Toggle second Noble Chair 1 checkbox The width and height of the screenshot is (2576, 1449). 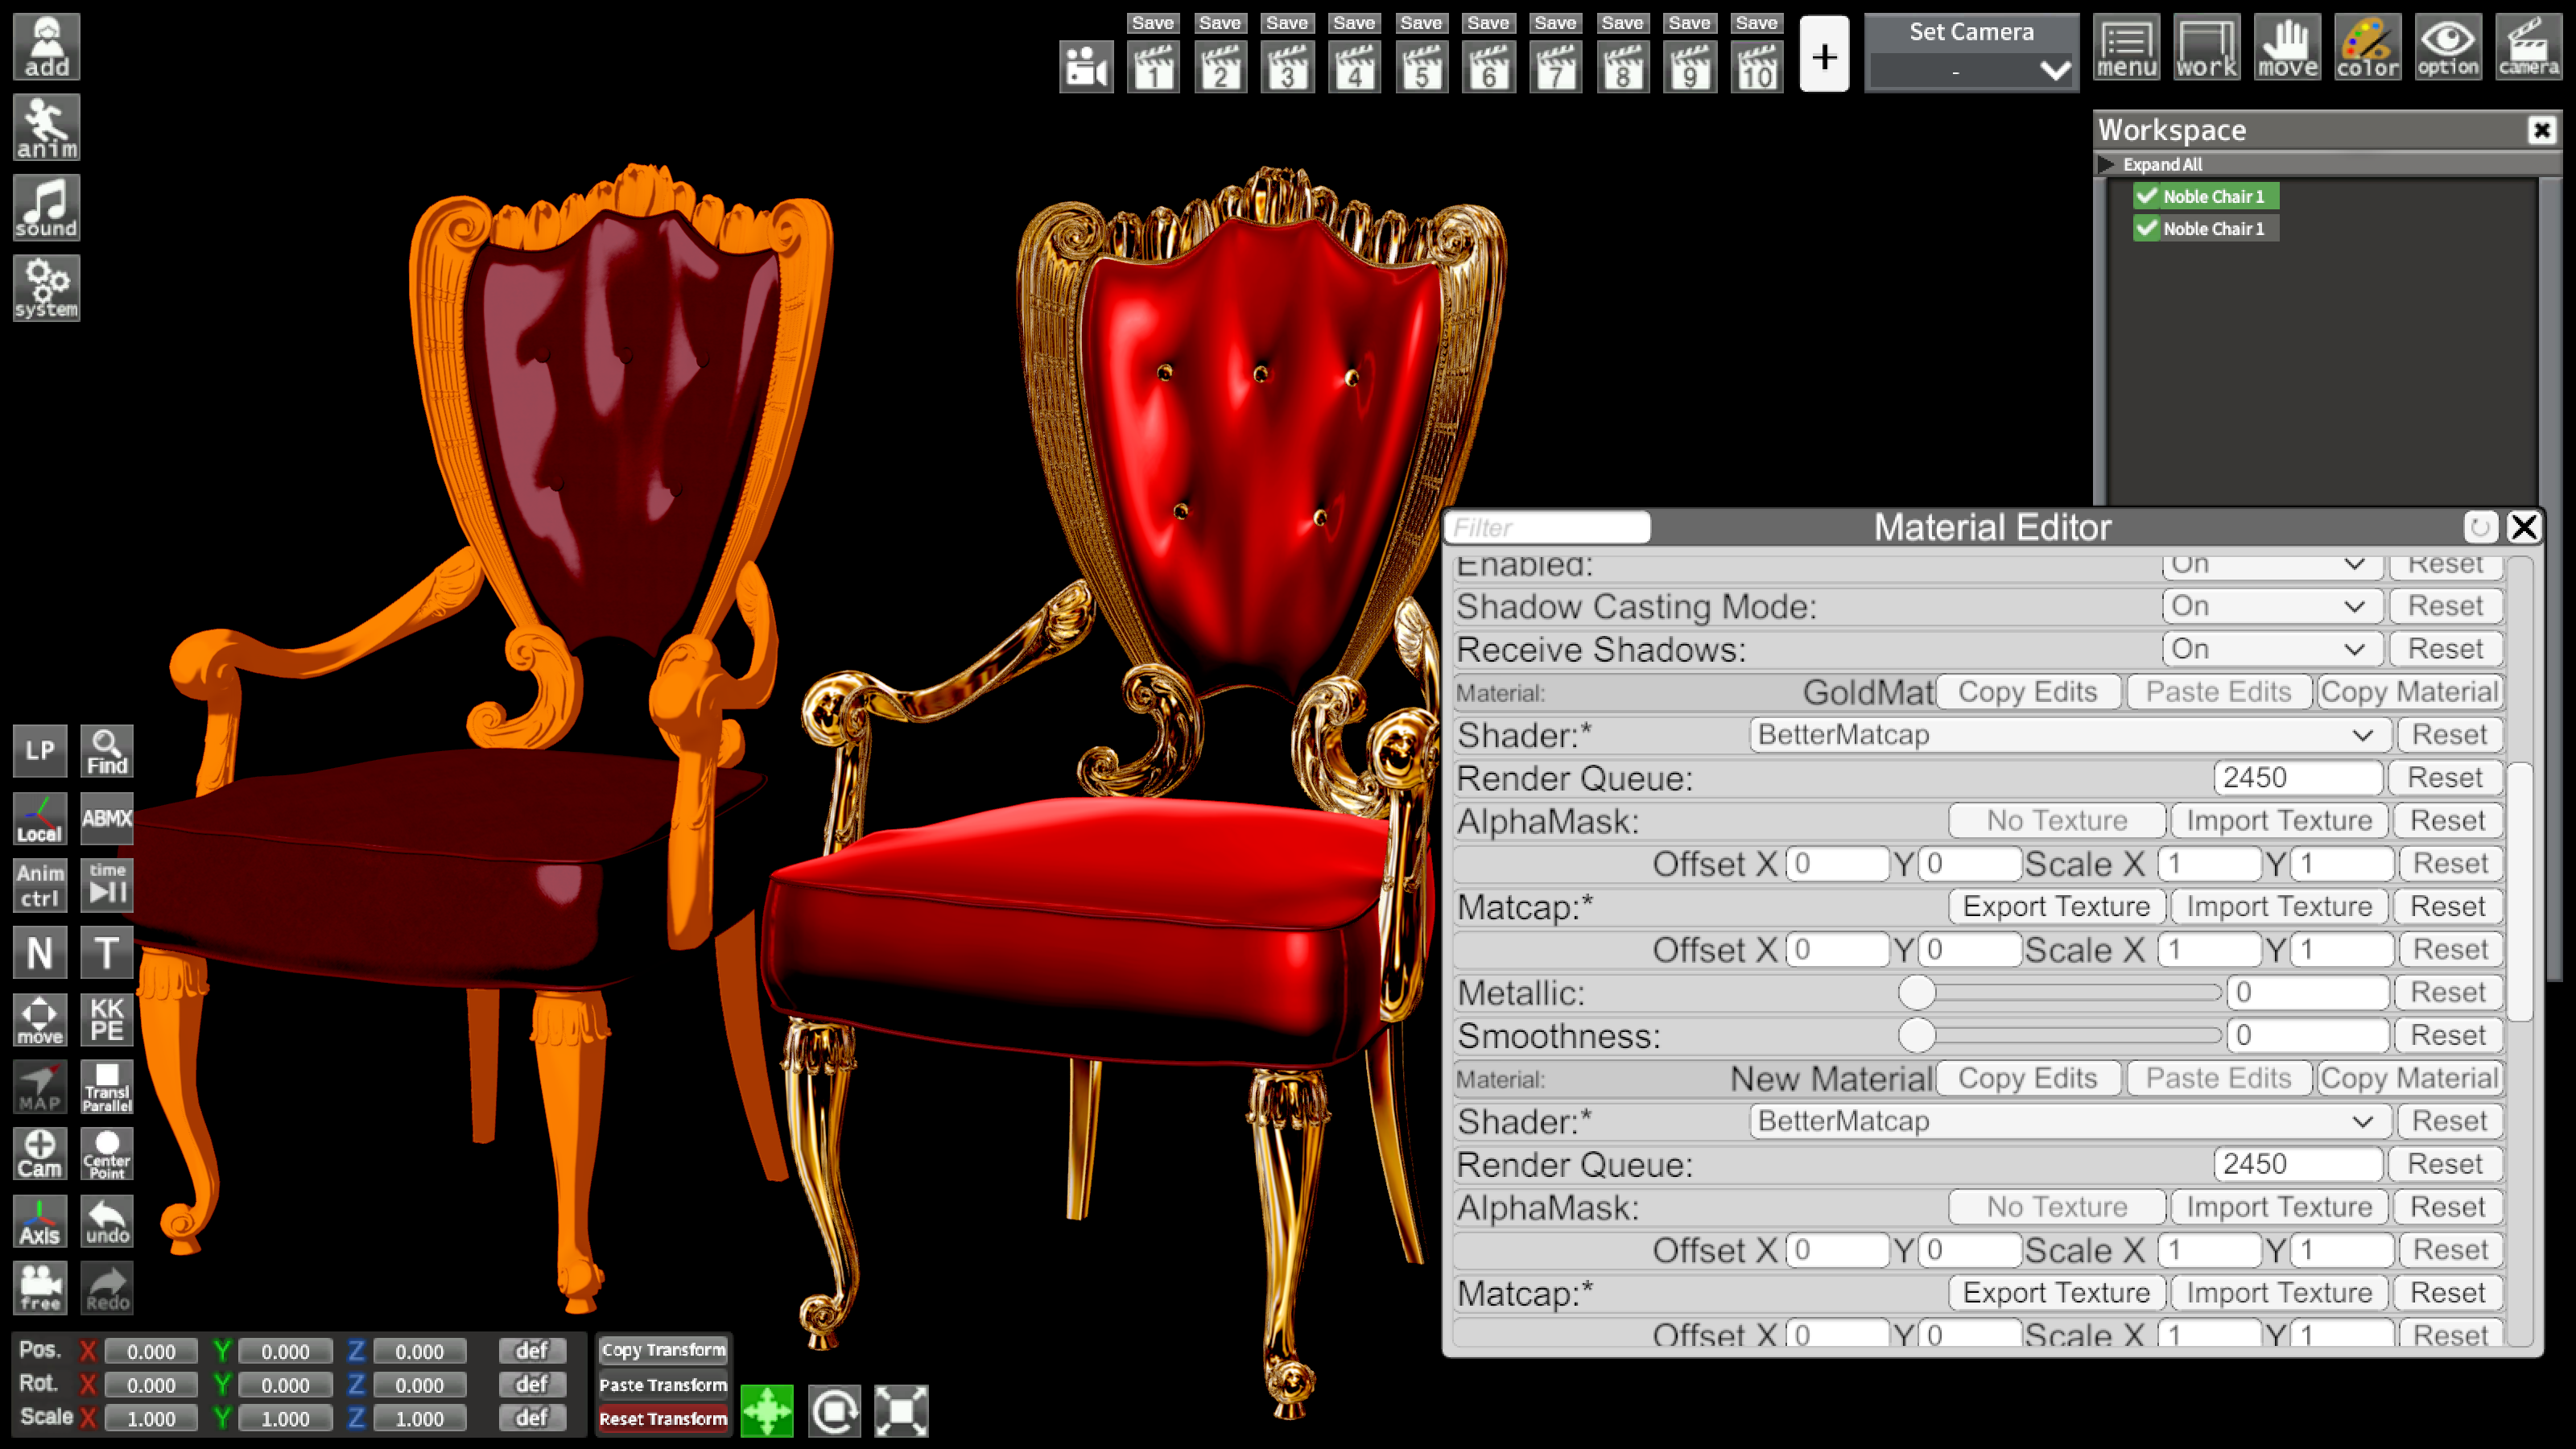[x=2147, y=228]
